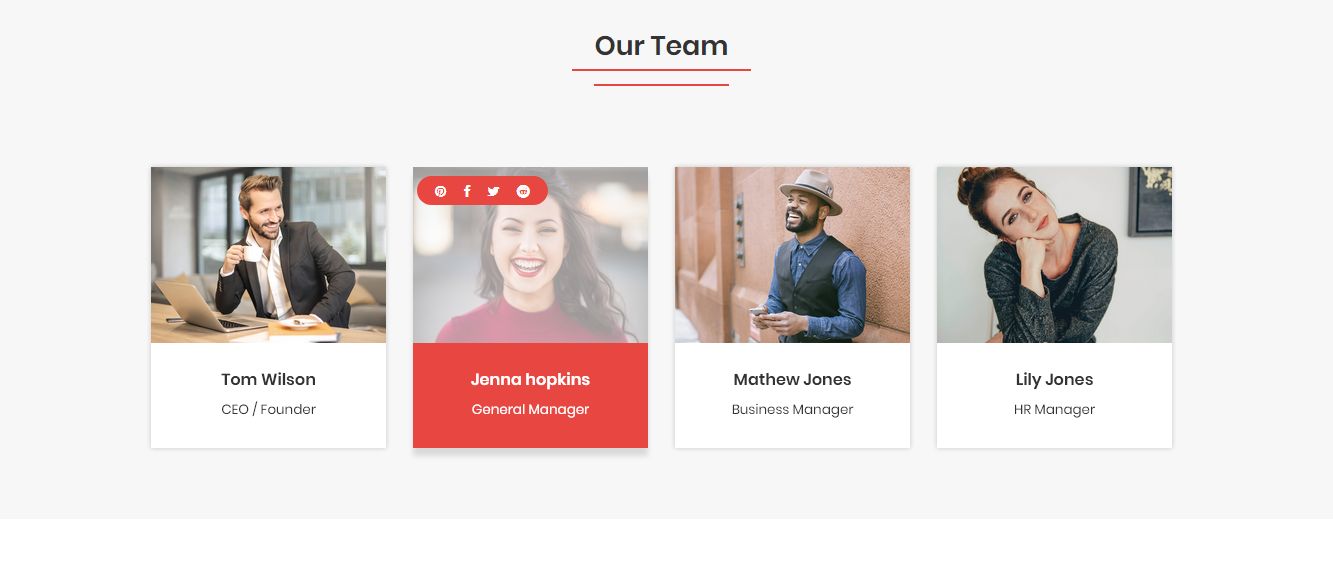Select the General Manager subtitle
This screenshot has height=584, width=1333.
click(530, 409)
